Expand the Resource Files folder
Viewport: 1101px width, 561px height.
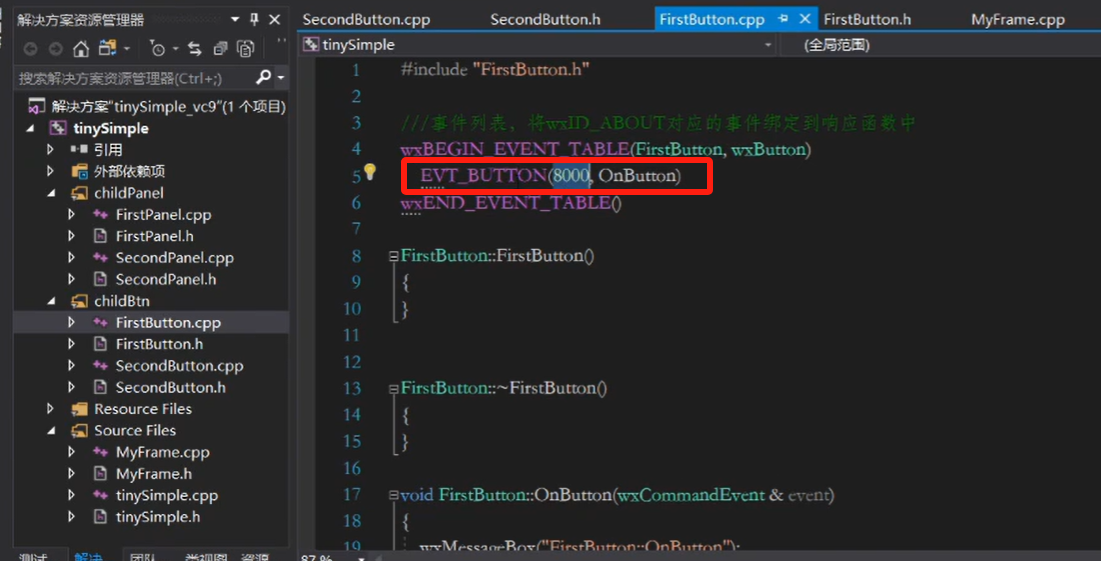(50, 409)
